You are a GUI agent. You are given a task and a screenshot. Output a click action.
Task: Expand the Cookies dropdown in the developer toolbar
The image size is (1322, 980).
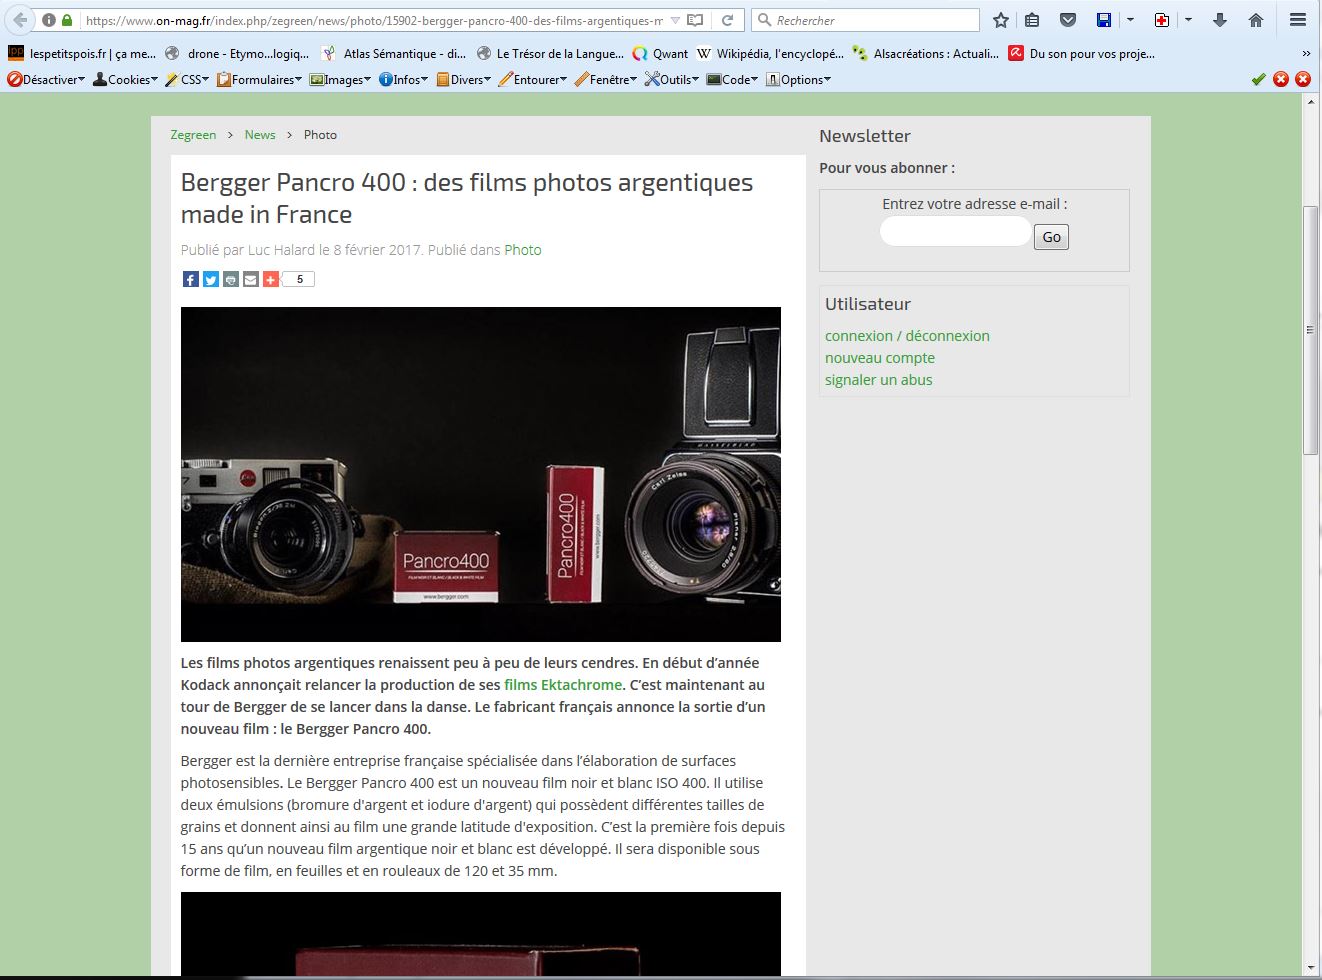tap(125, 80)
